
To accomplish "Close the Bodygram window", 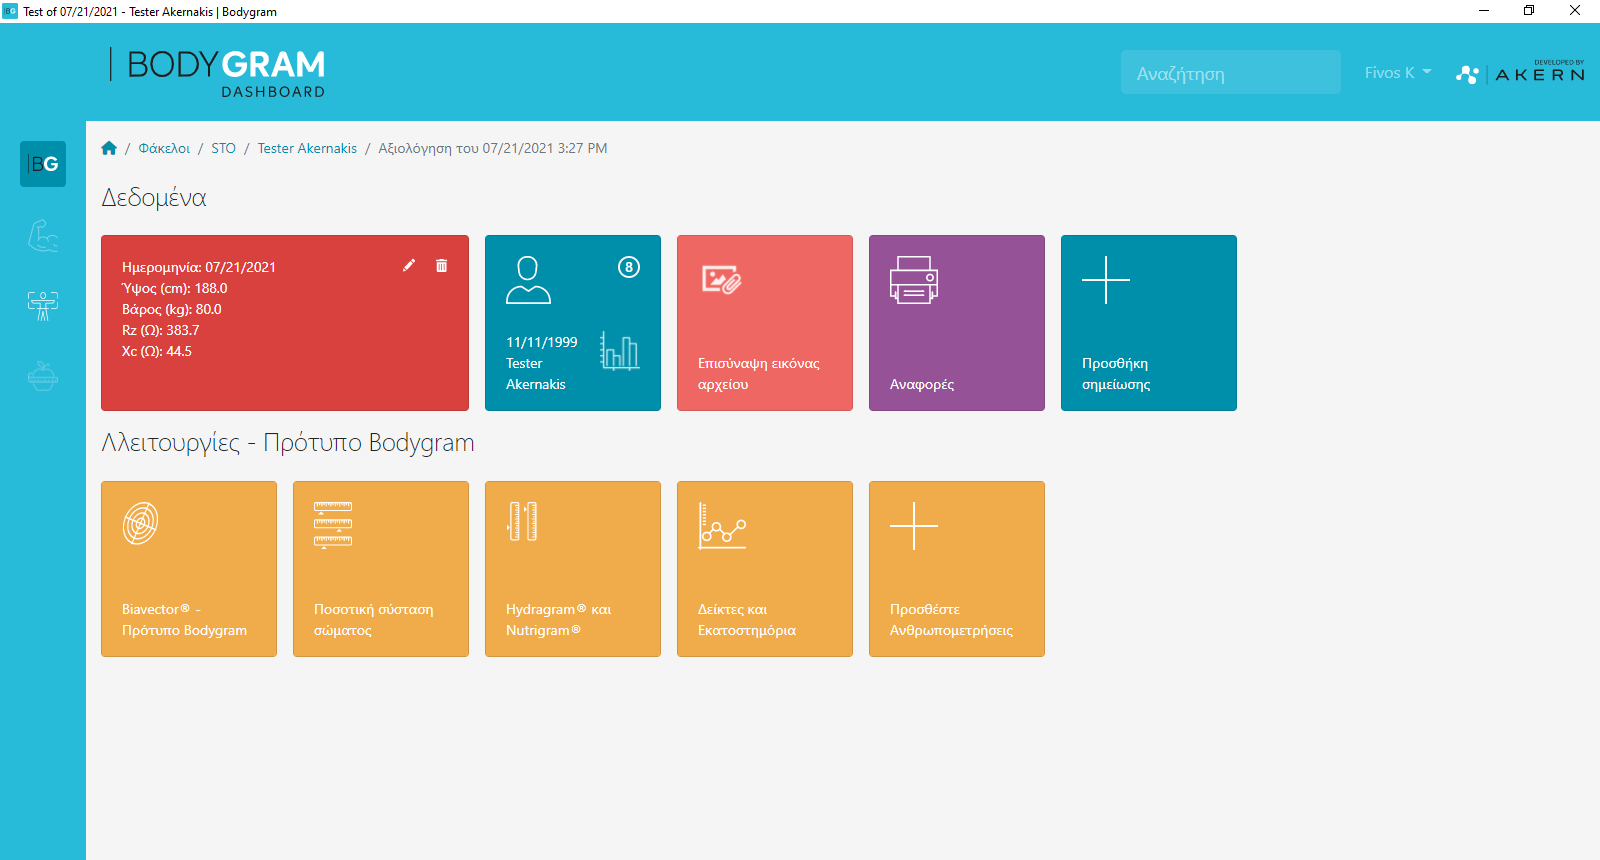I will pos(1575,11).
